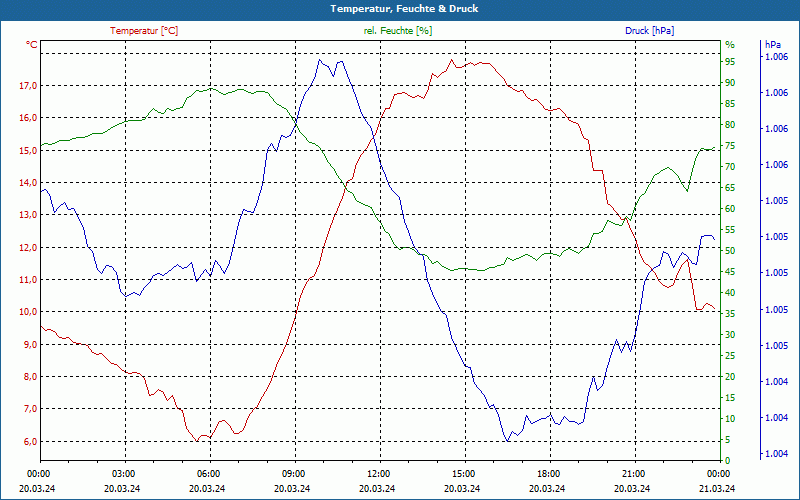Click the 6,0 value on temperature axis
Image resolution: width=800 pixels, height=500 pixels.
tap(30, 441)
